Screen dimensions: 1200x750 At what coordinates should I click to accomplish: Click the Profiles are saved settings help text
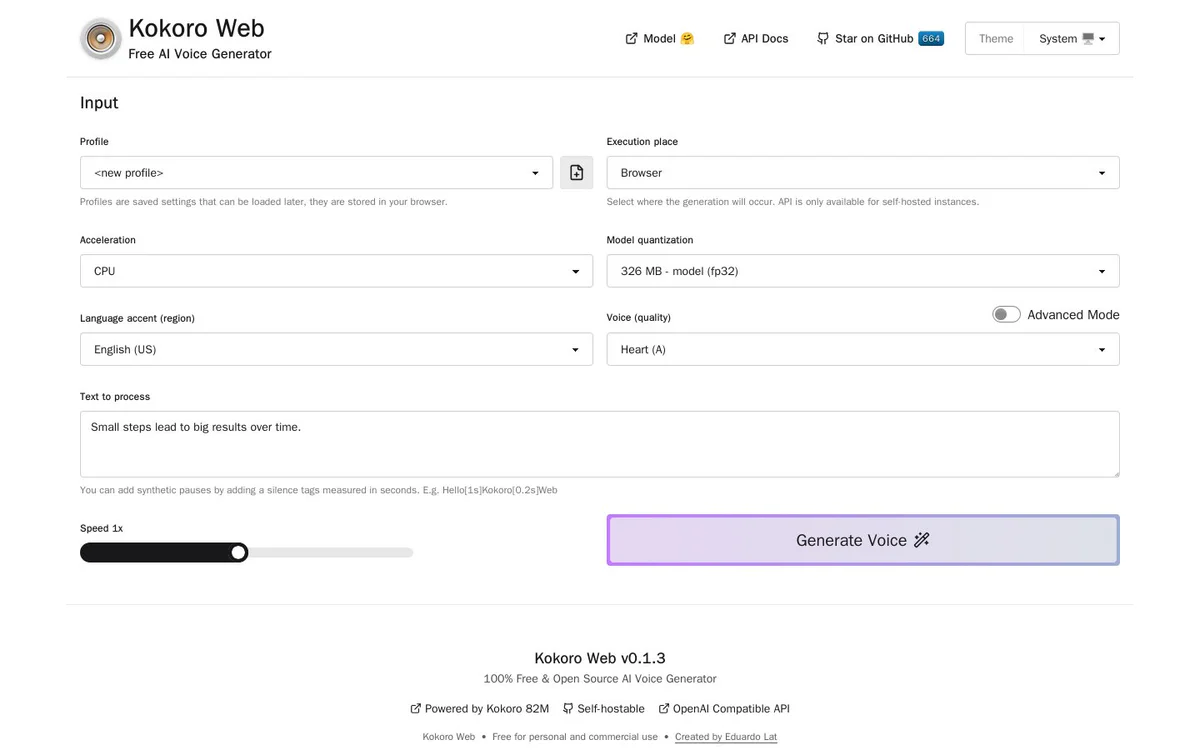(x=264, y=201)
